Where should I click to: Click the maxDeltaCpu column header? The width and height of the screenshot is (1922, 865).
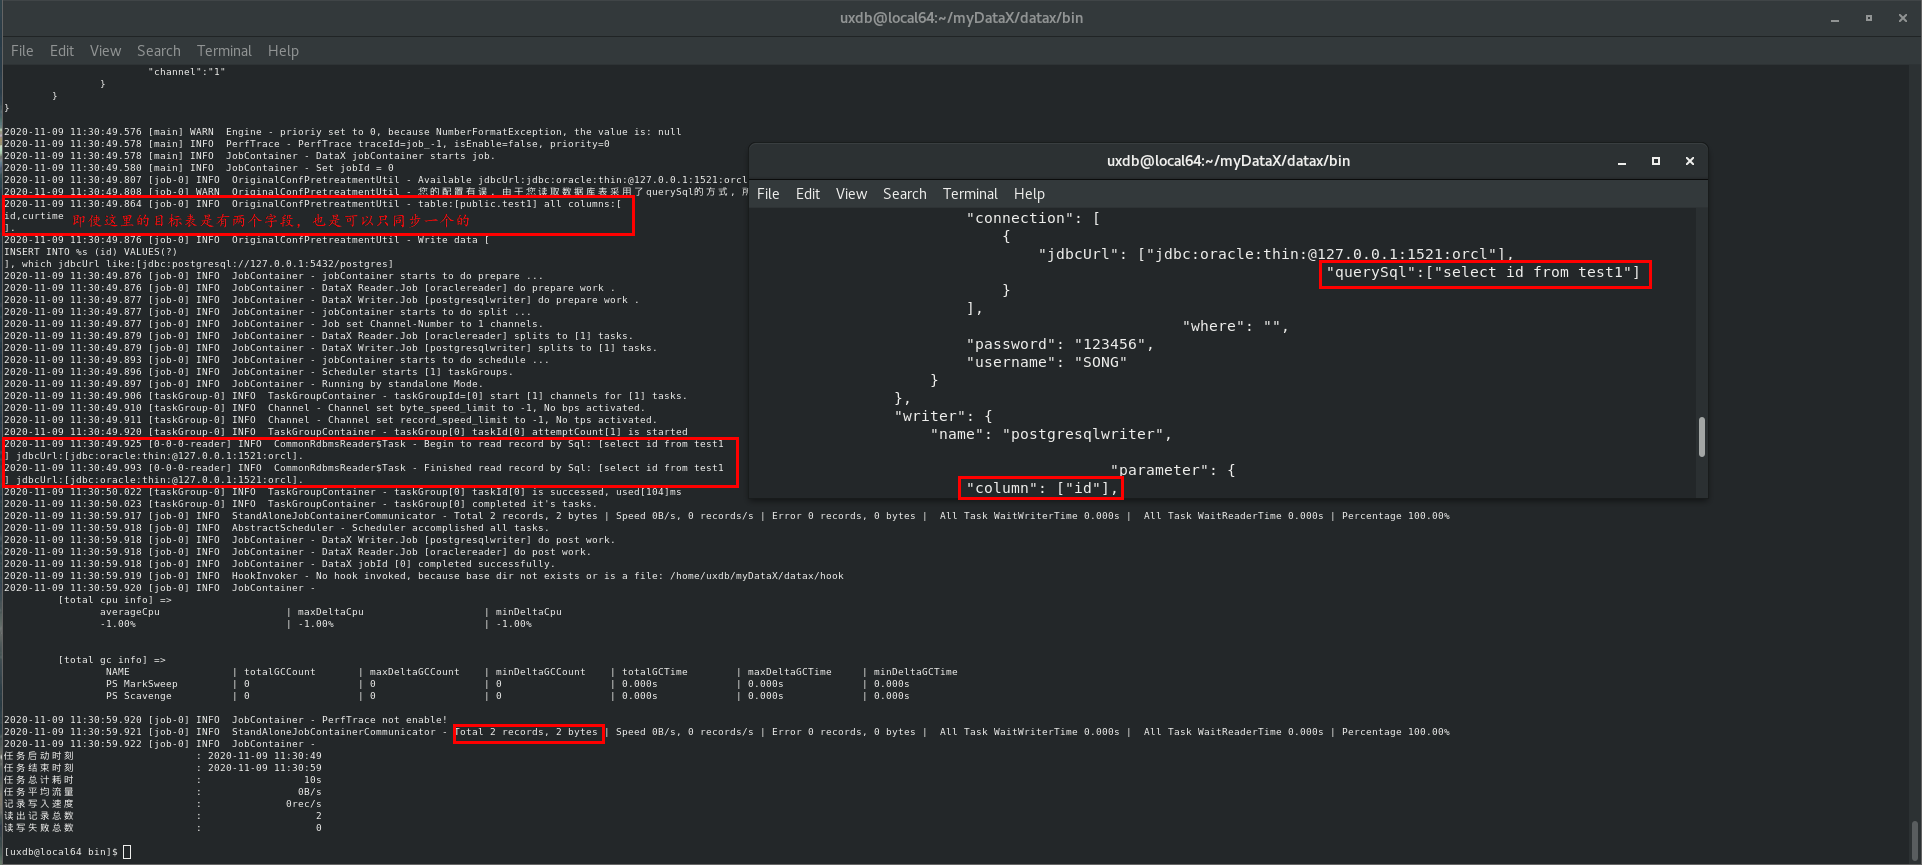[x=331, y=612]
